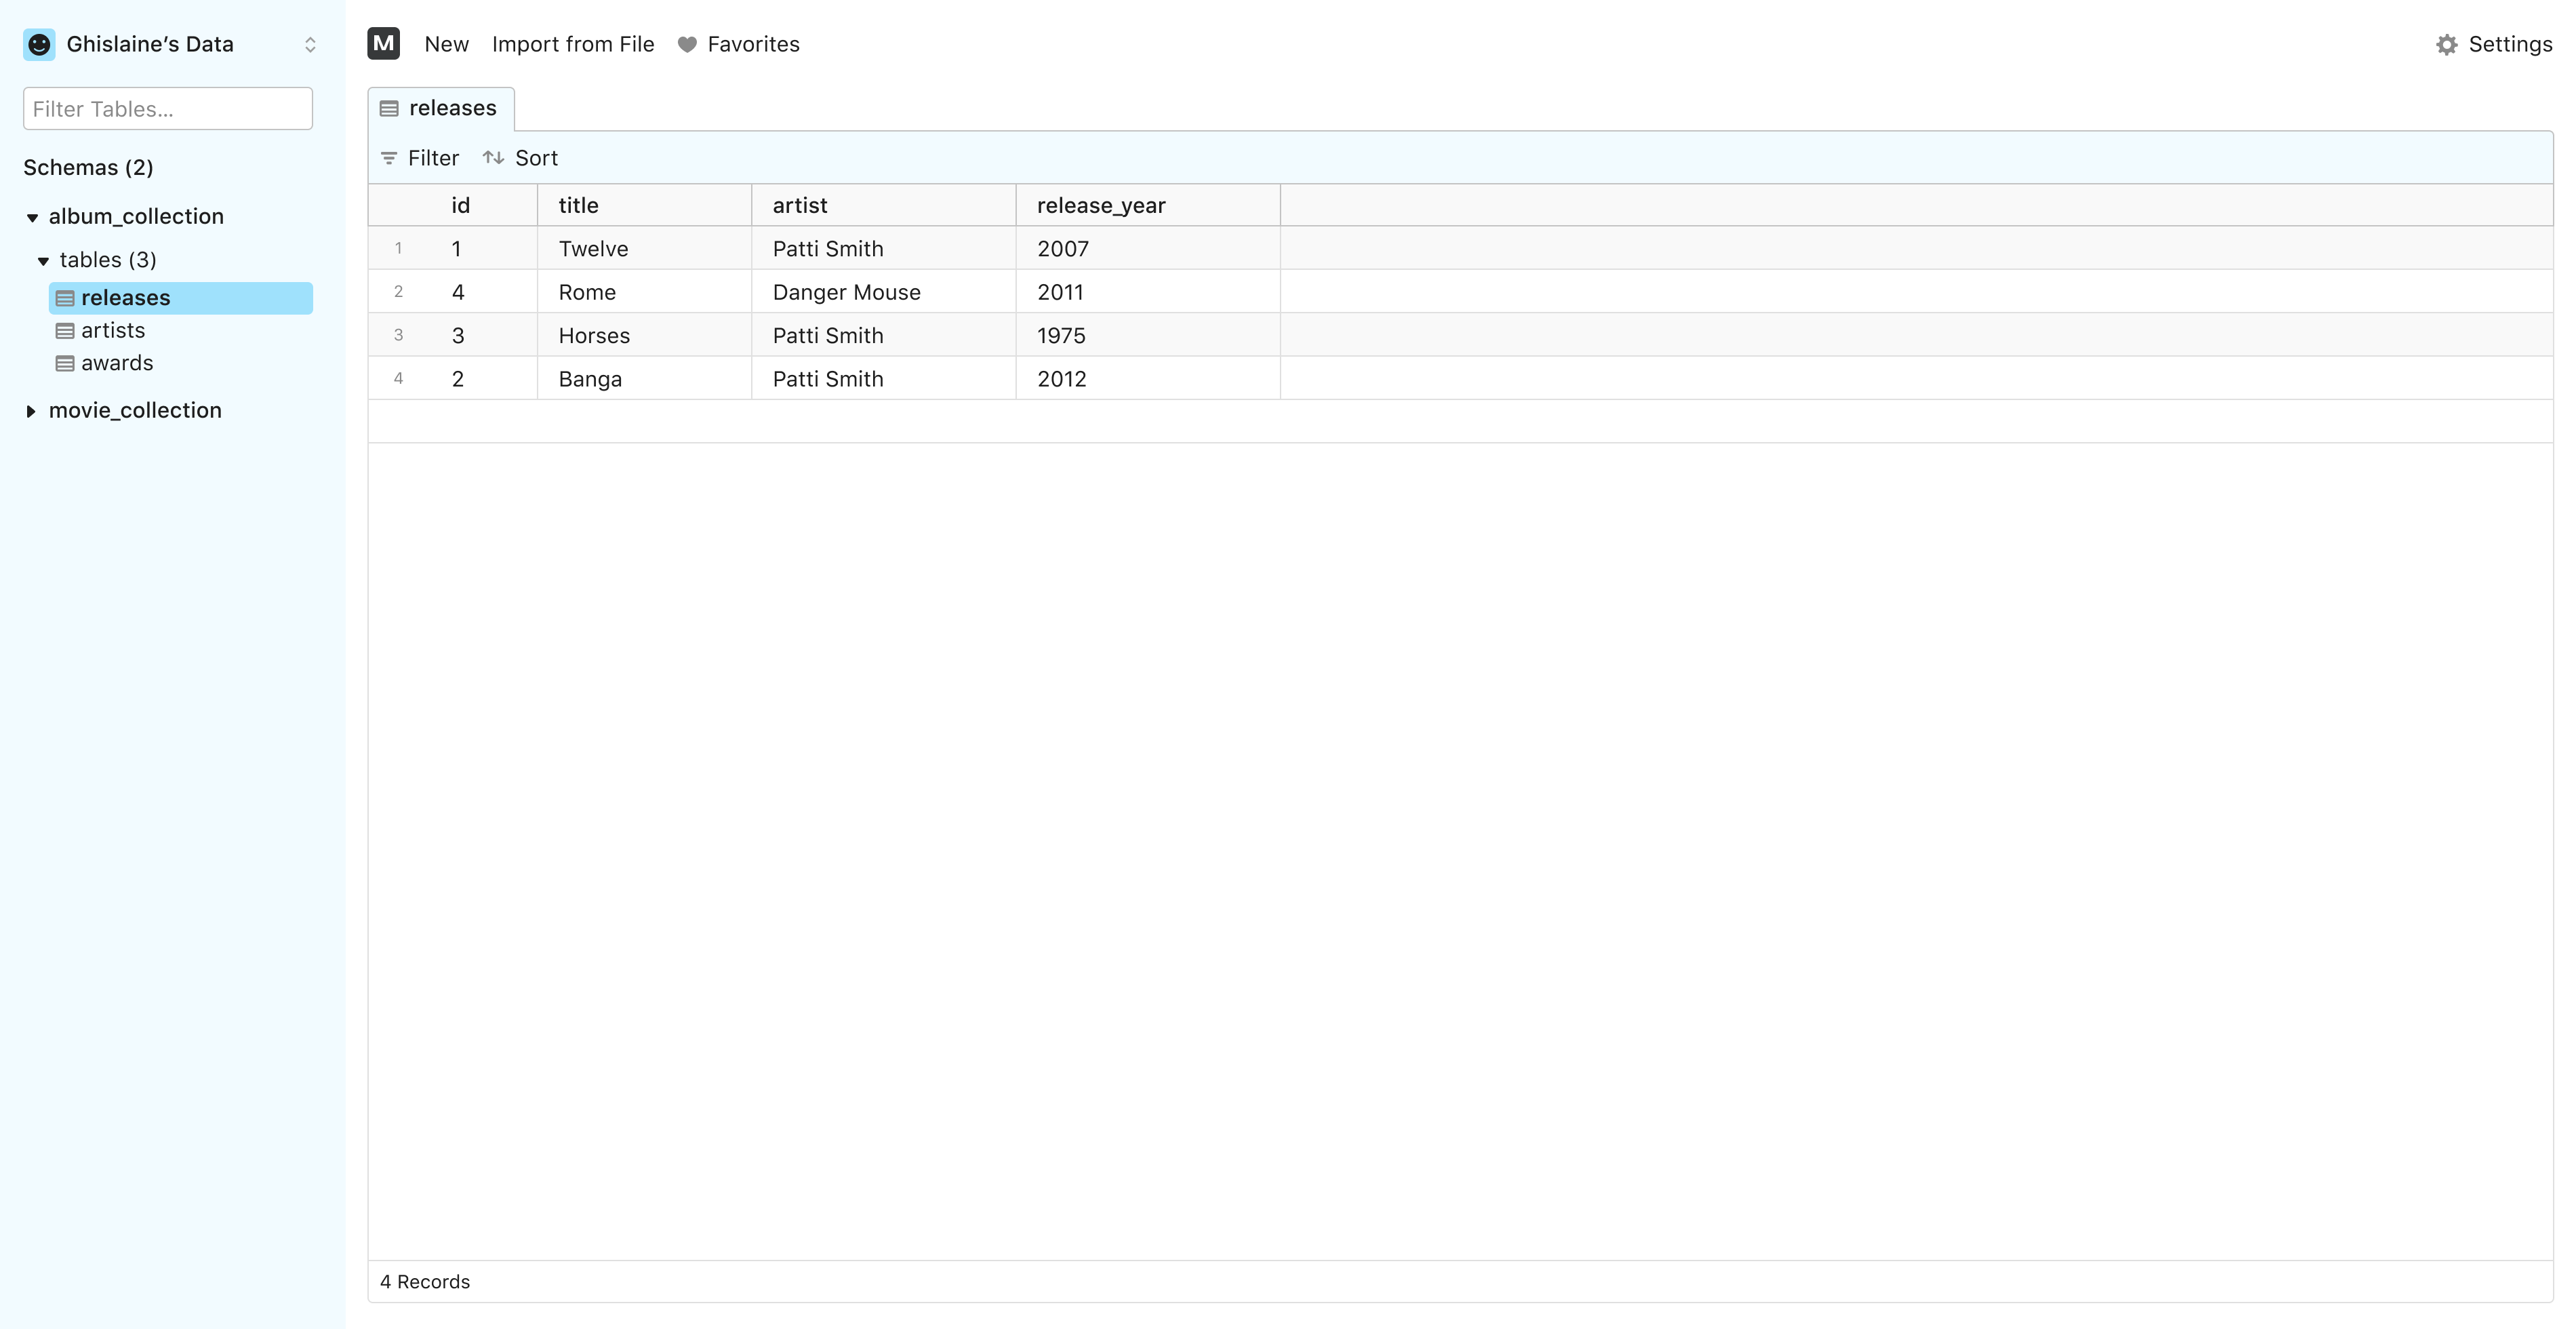Viewport: 2576px width, 1329px height.
Task: Click the releases table icon in sidebar
Action: pos(65,298)
